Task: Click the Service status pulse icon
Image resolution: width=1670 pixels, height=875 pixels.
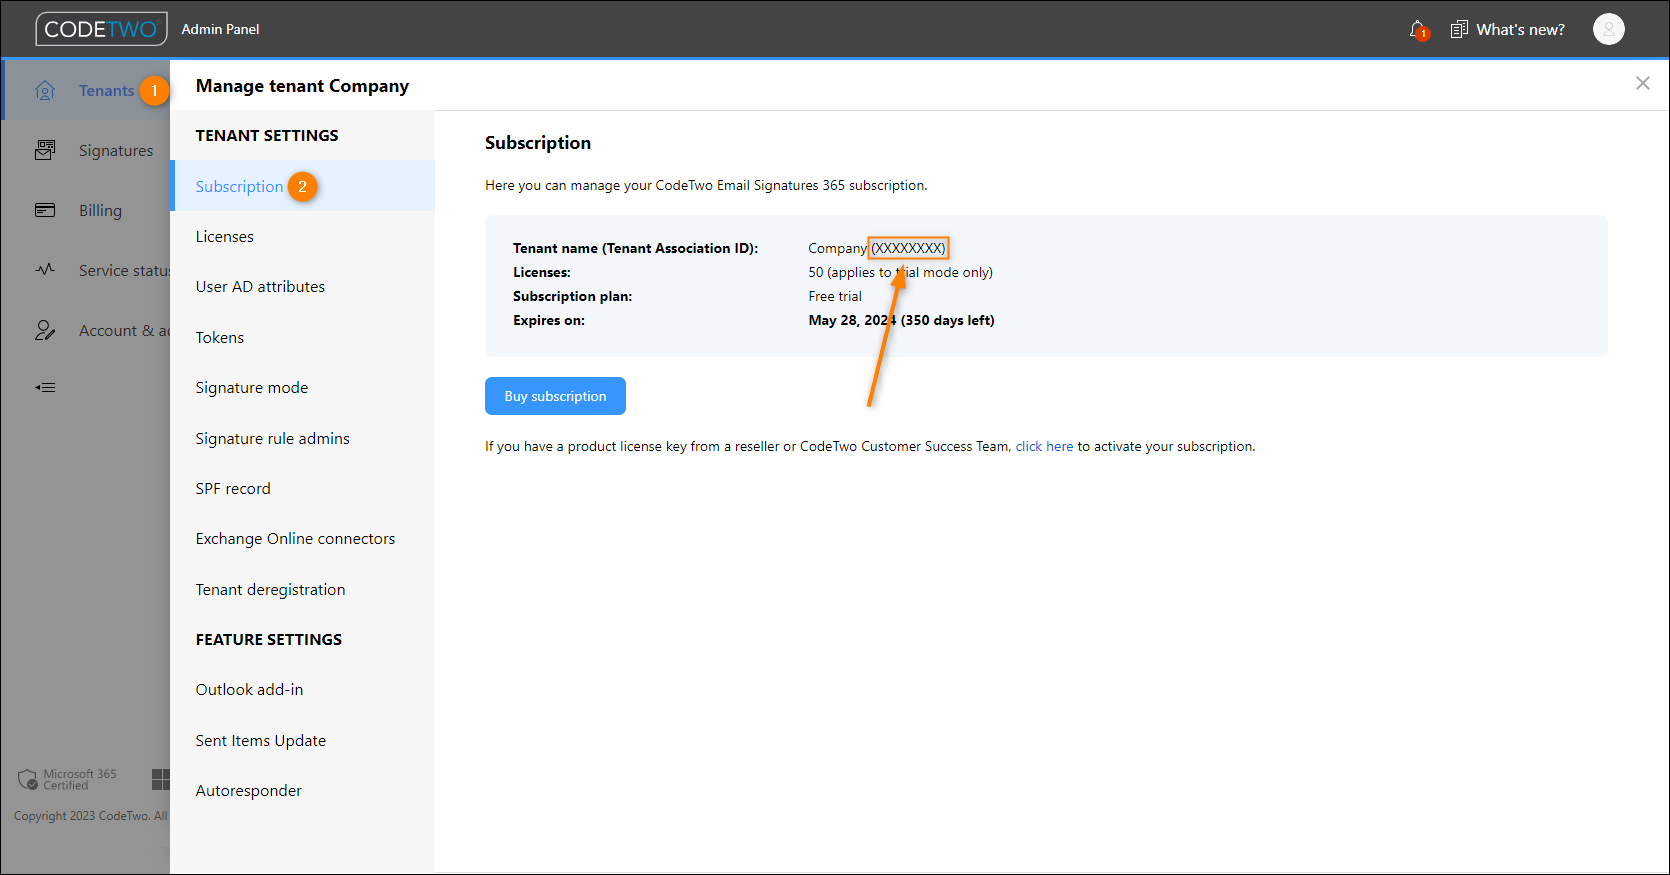Action: (45, 270)
